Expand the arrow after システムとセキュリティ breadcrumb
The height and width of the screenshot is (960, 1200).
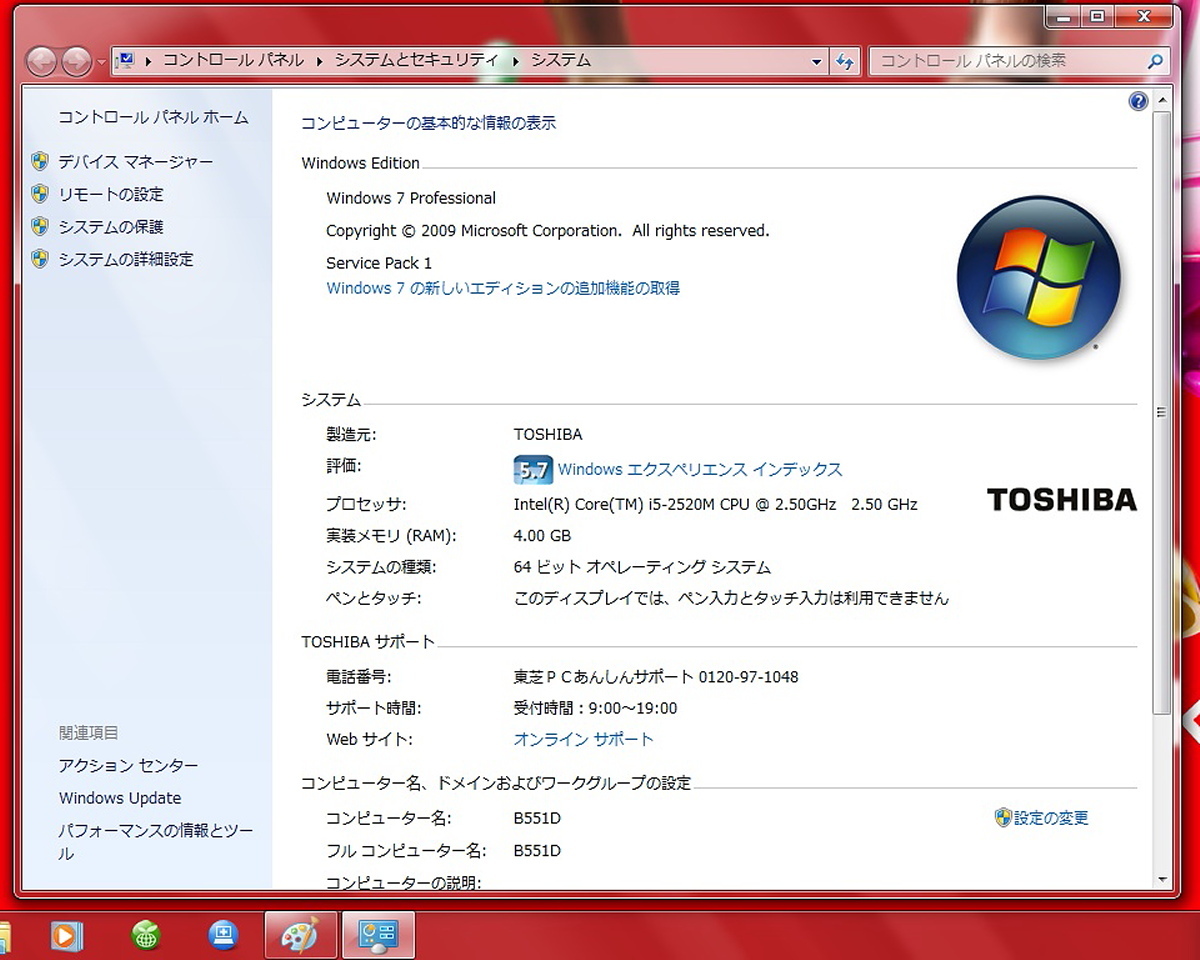(x=516, y=61)
